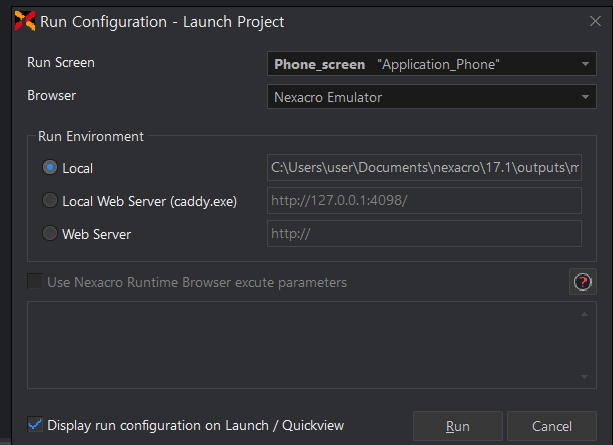613x445 pixels.
Task: Click the Run Environment group title
Action: click(91, 136)
